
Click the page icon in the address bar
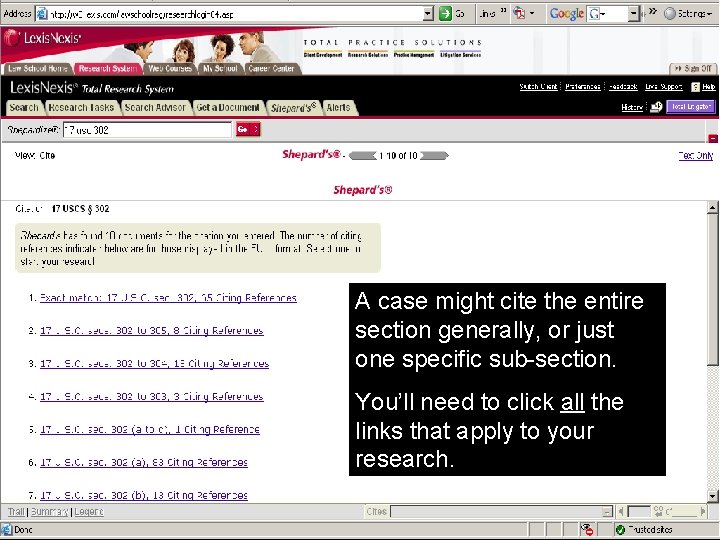coord(42,14)
